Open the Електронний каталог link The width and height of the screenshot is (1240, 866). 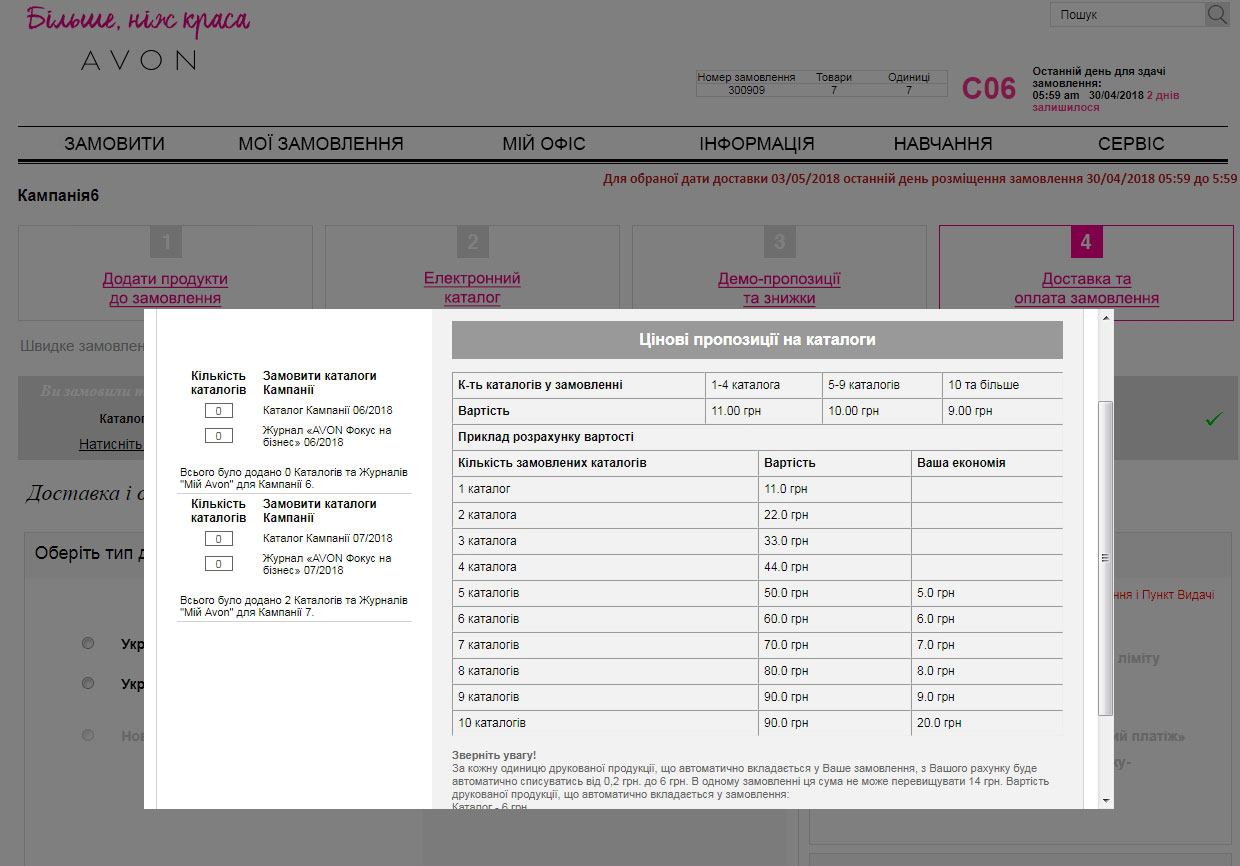tap(472, 288)
